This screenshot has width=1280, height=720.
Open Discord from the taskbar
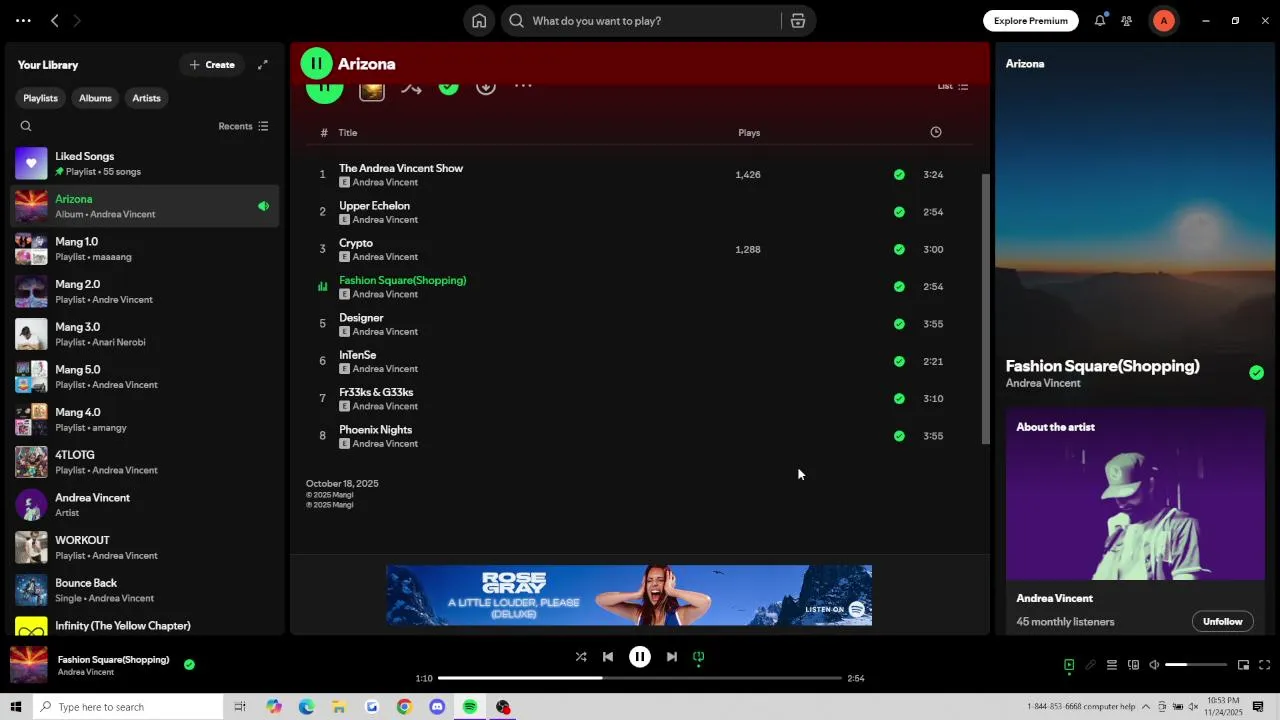tap(437, 707)
